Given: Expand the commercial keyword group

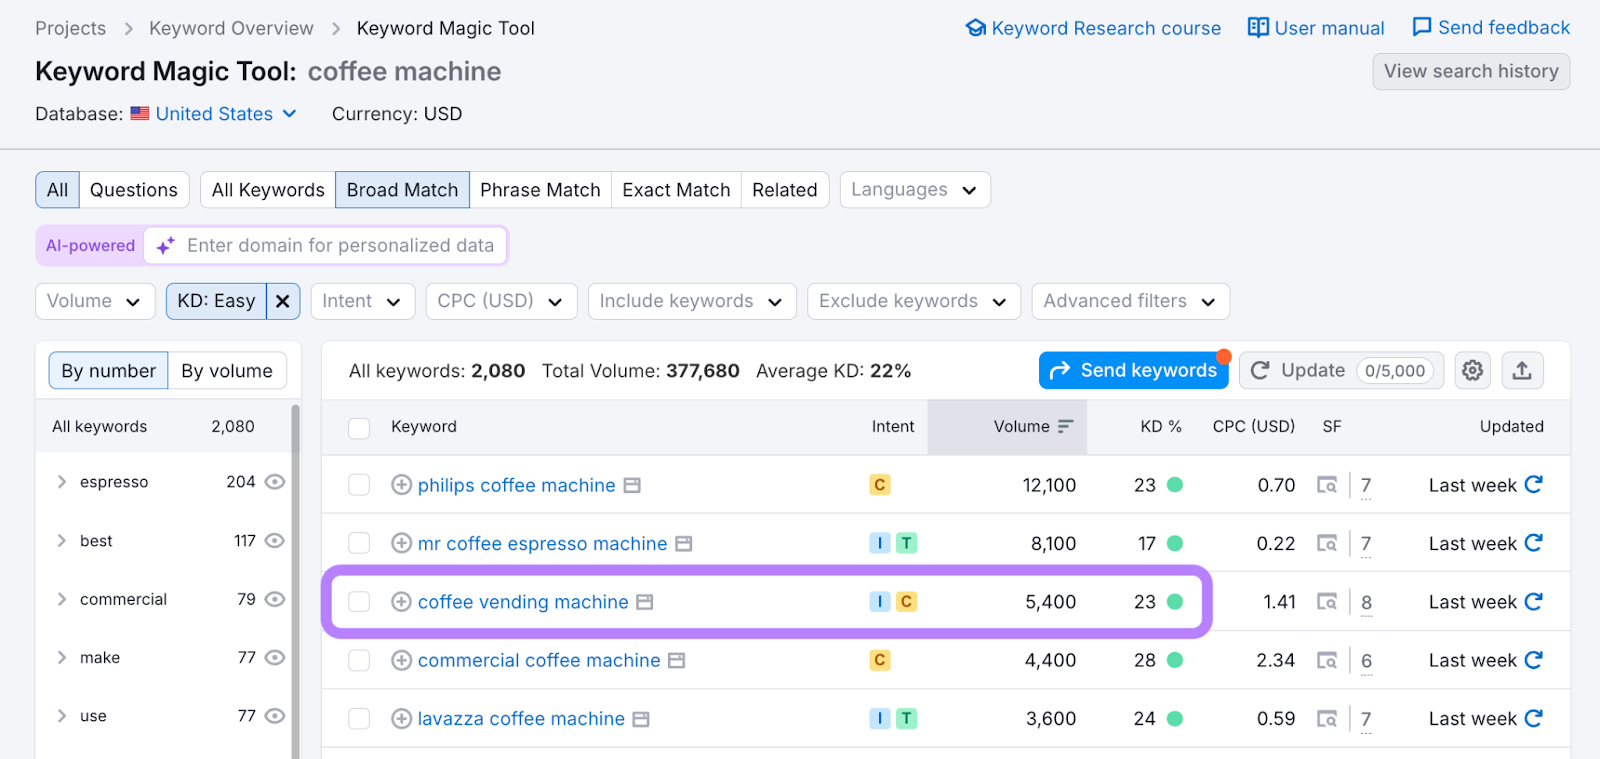Looking at the screenshot, I should [x=62, y=599].
